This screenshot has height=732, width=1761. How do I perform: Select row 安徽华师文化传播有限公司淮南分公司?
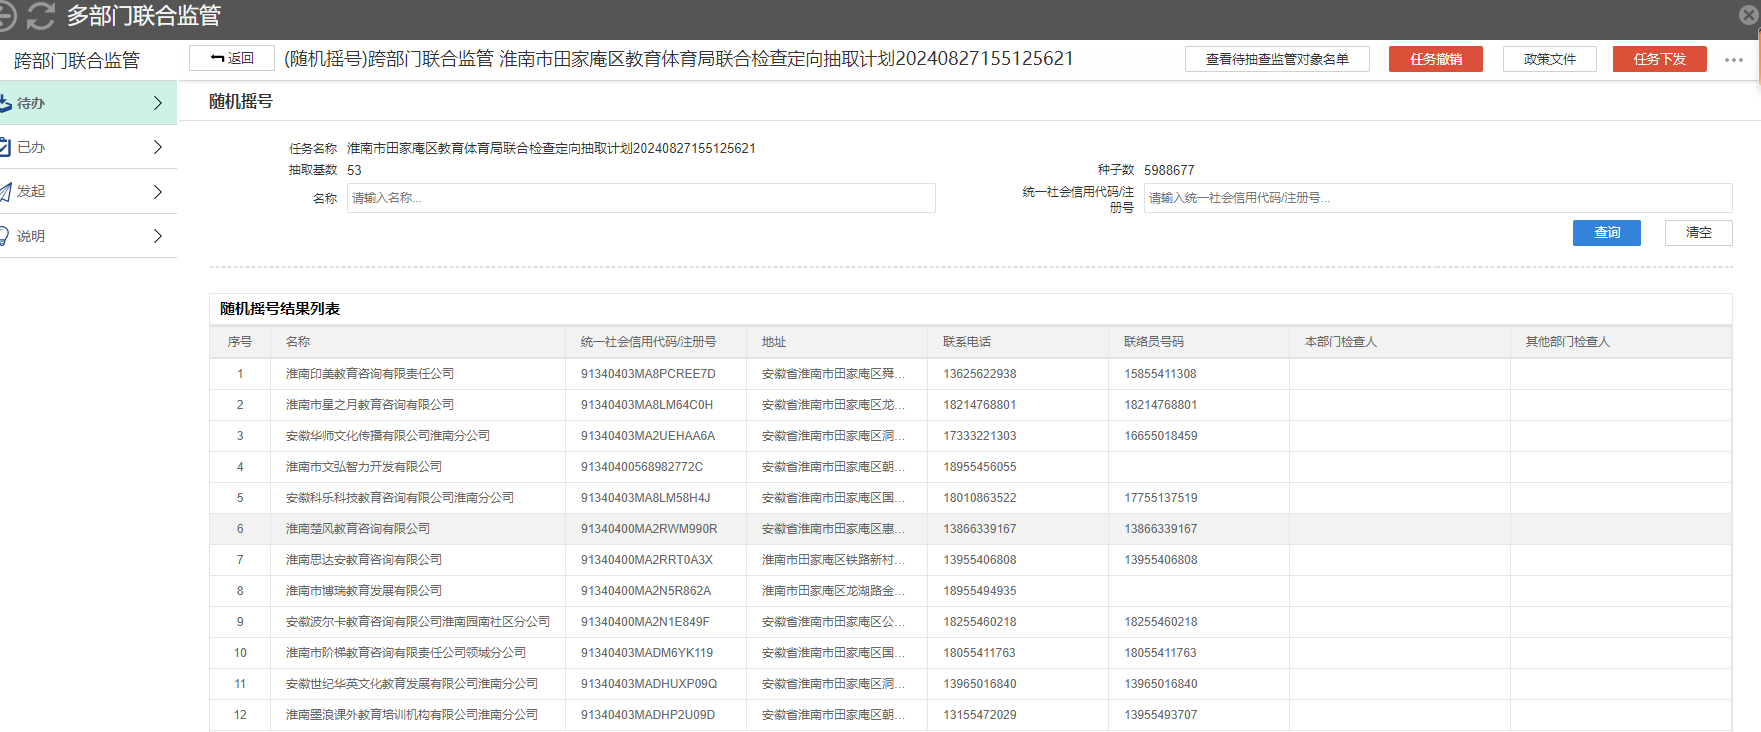pos(970,436)
